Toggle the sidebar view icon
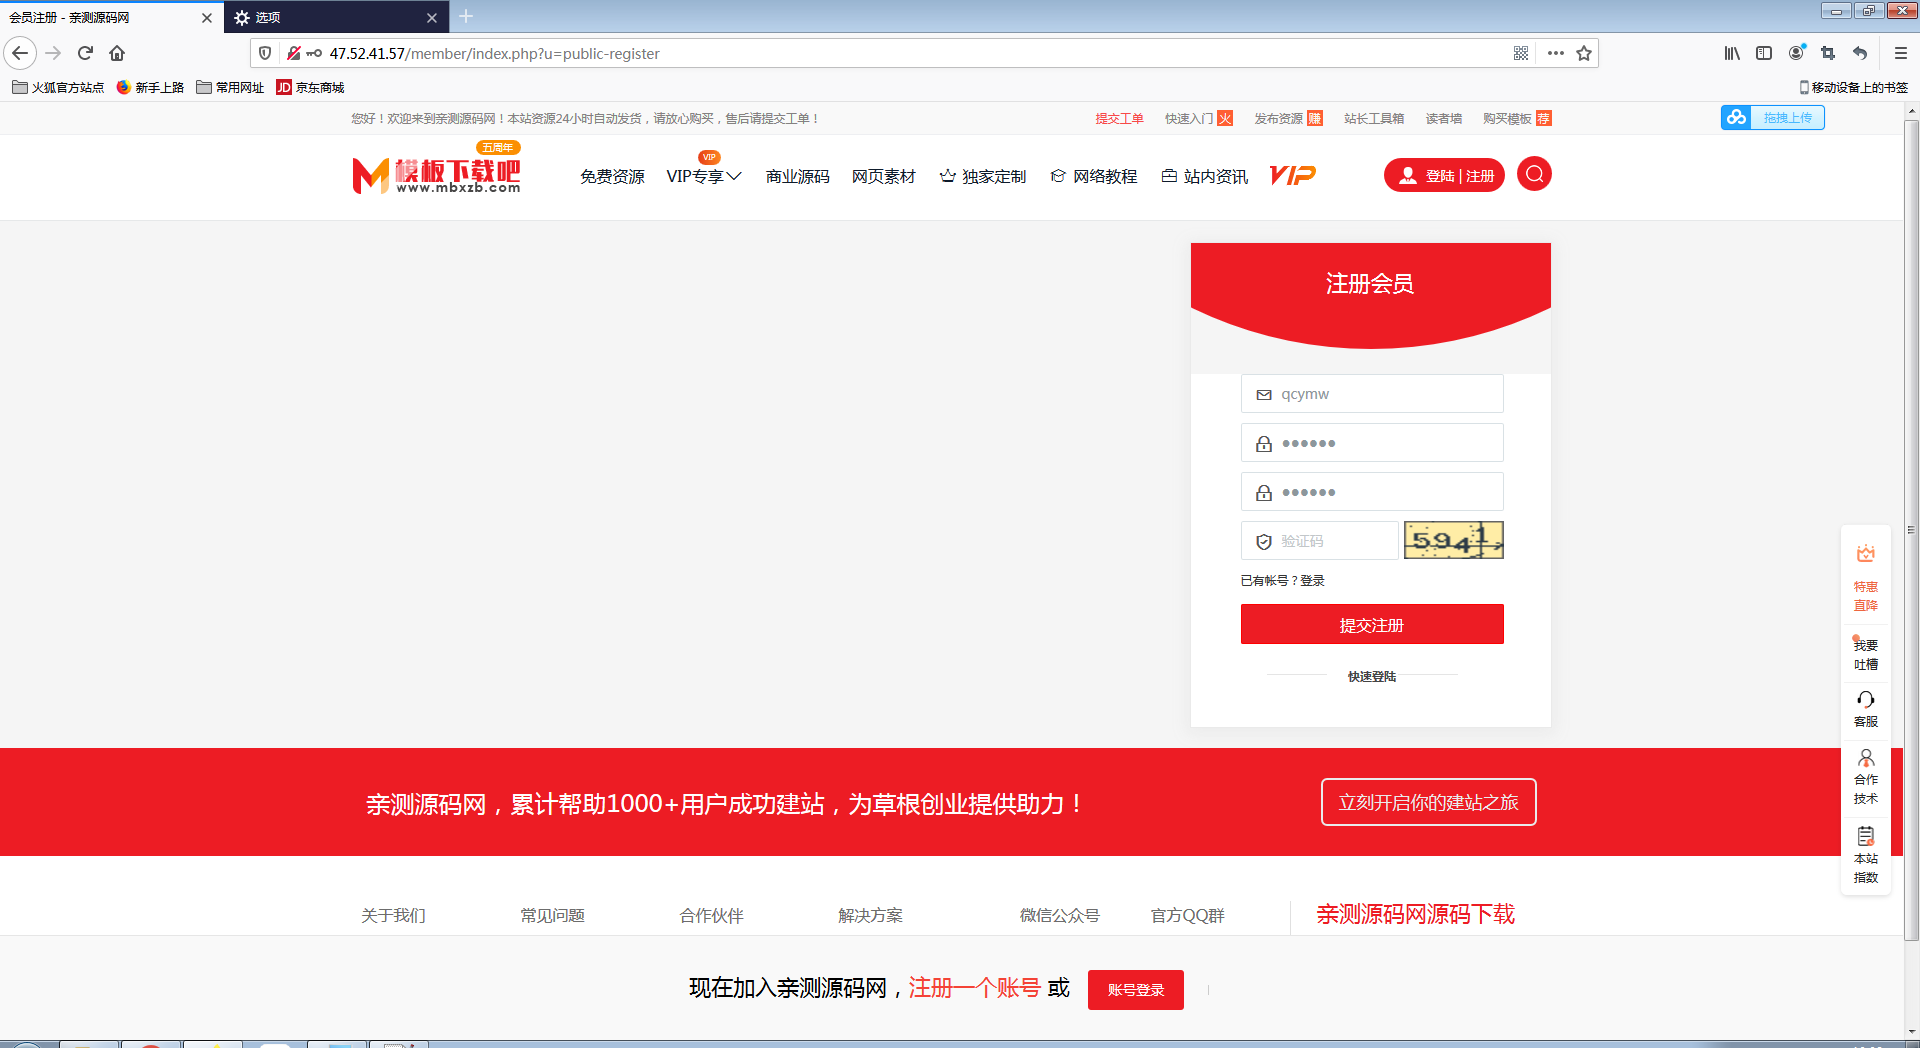The height and width of the screenshot is (1048, 1920). click(x=1764, y=53)
